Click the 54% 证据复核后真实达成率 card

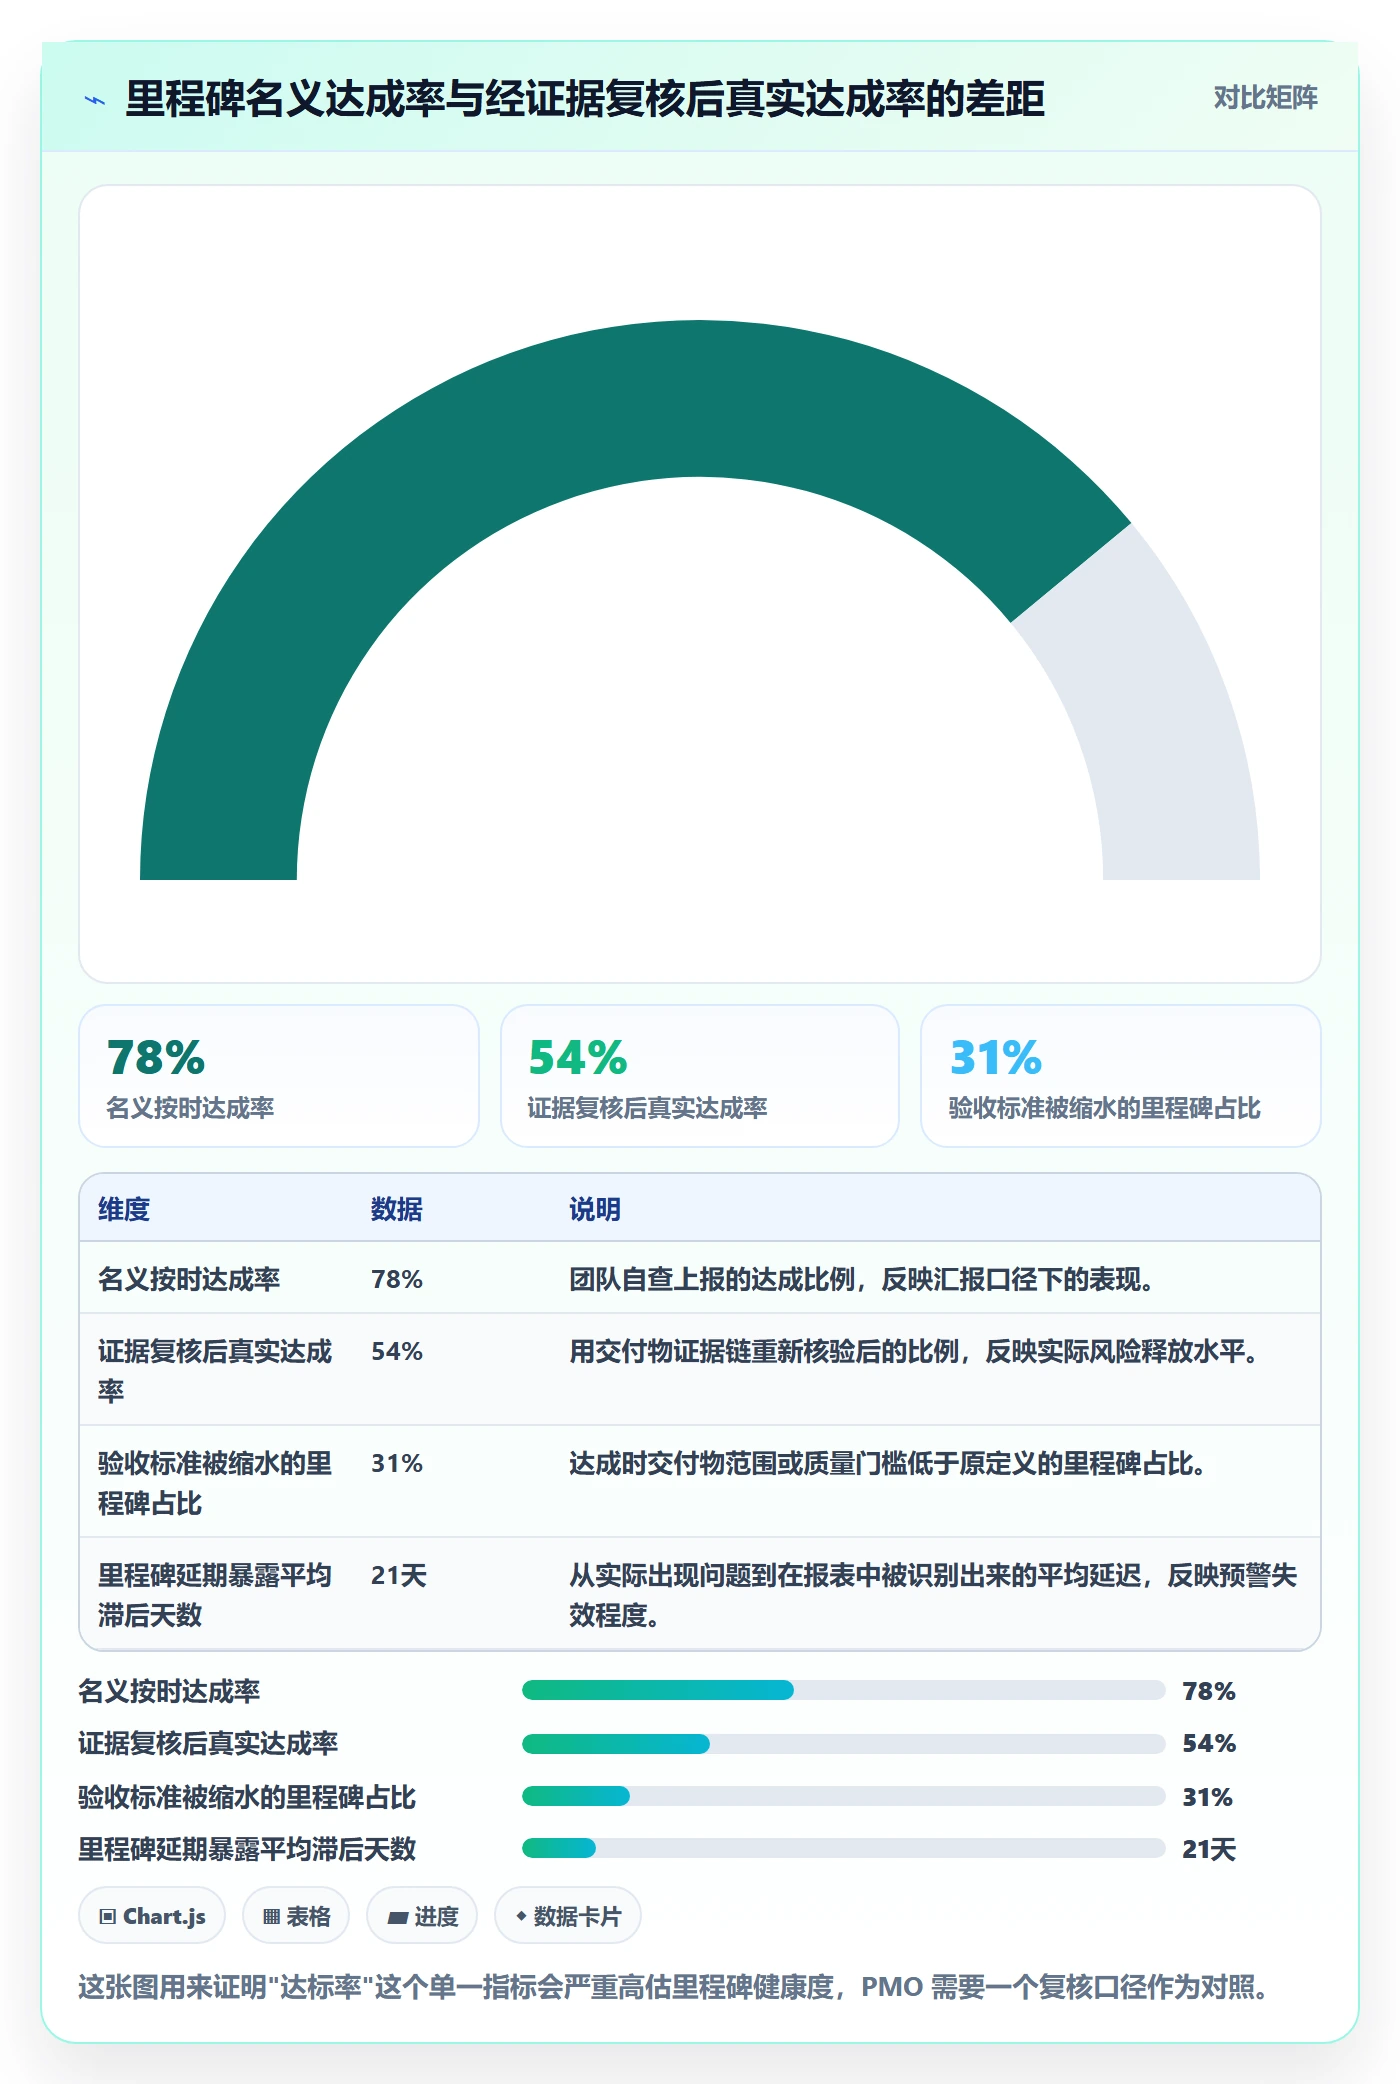click(700, 1076)
